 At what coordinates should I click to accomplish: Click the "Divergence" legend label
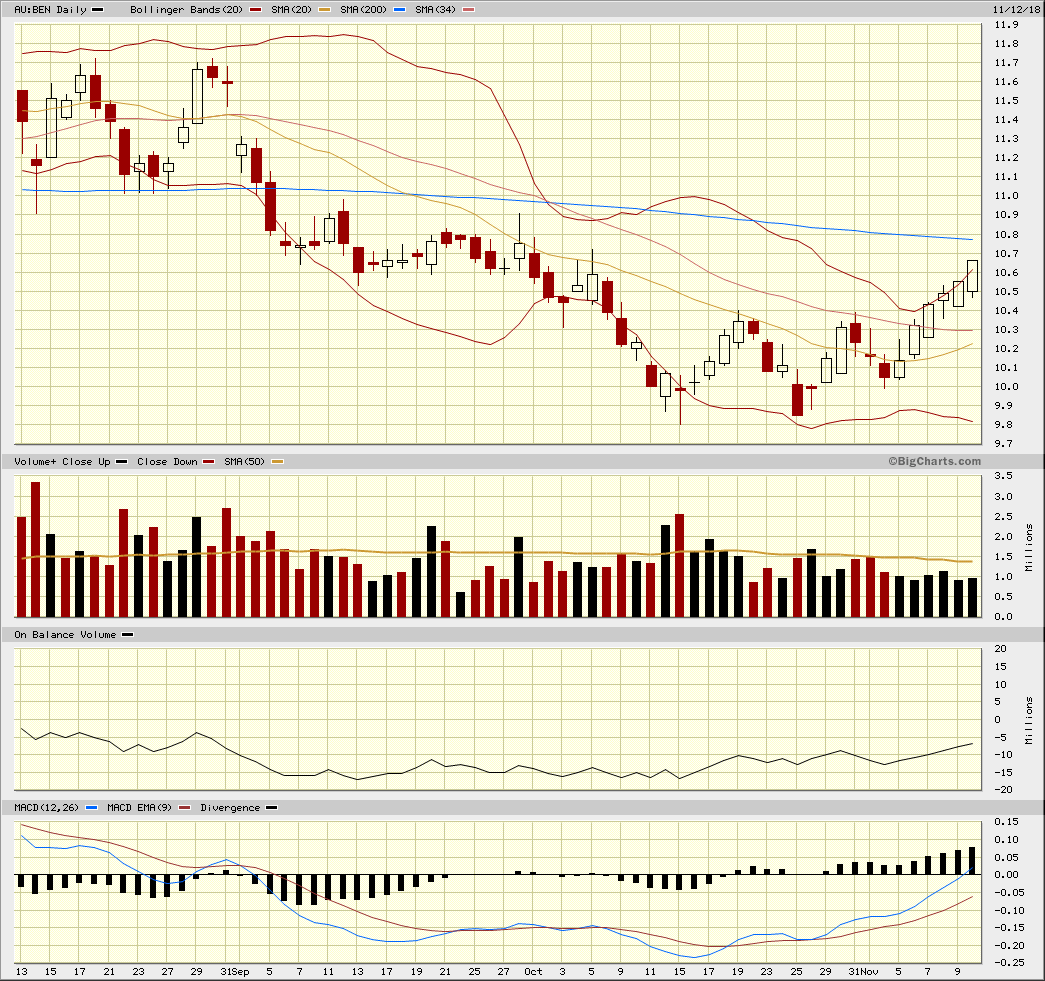click(x=230, y=808)
